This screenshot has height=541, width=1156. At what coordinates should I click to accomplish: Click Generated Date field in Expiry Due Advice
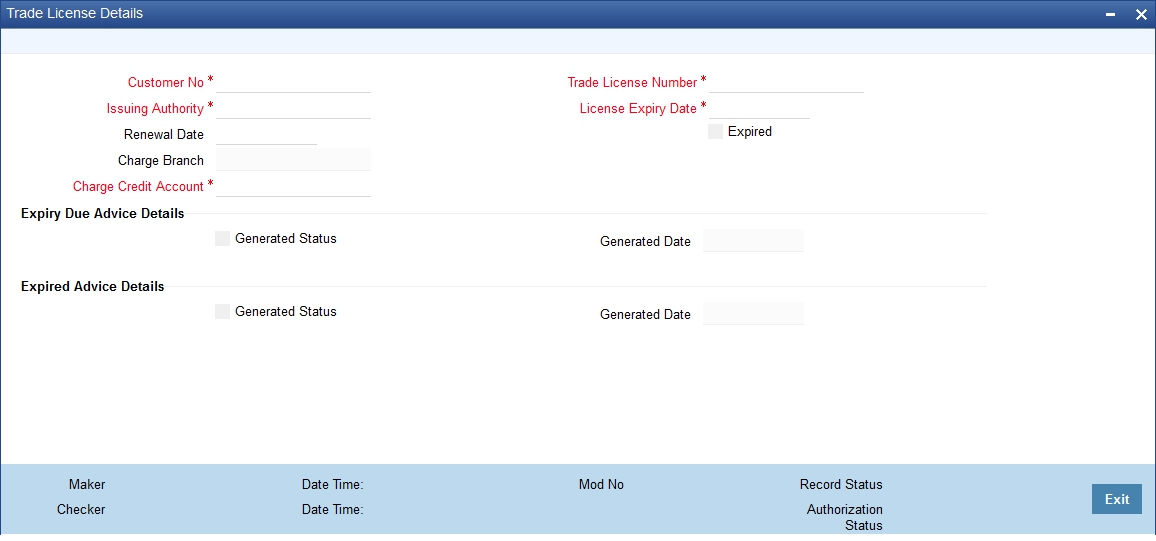coord(753,240)
